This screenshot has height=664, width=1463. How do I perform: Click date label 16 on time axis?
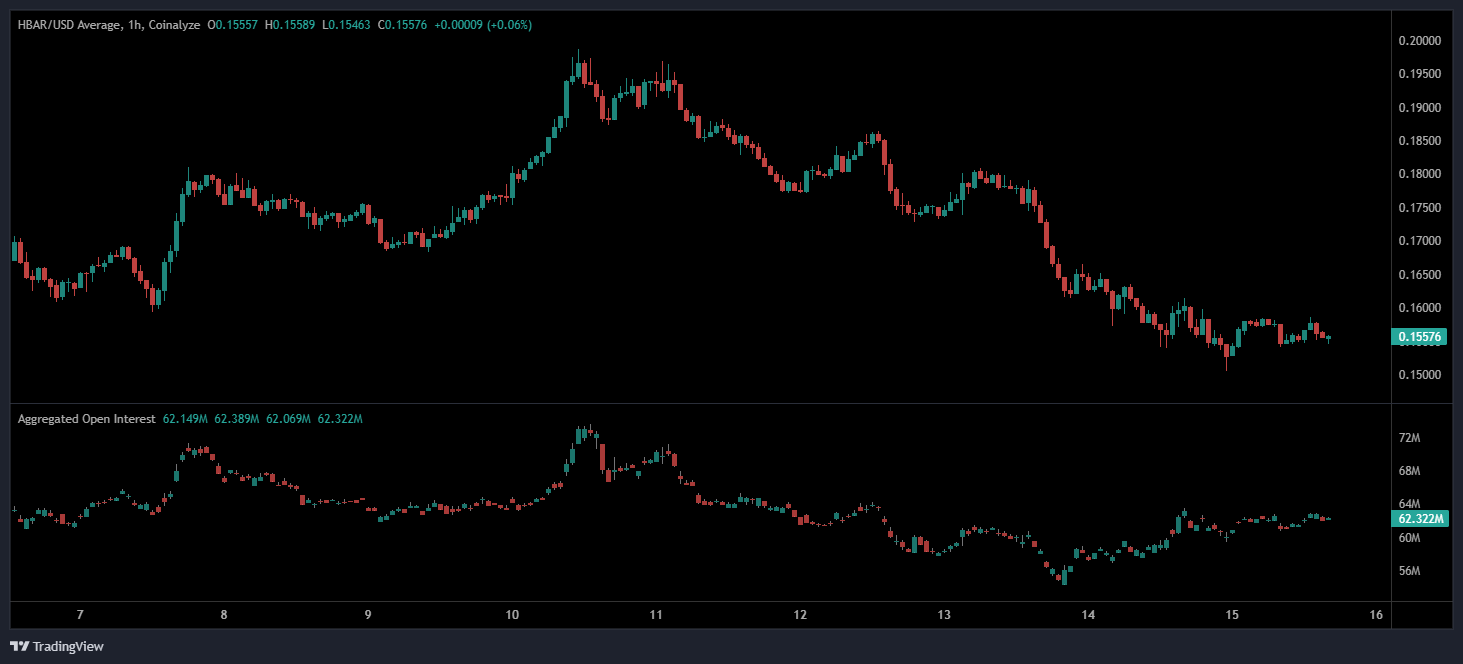tap(1376, 615)
